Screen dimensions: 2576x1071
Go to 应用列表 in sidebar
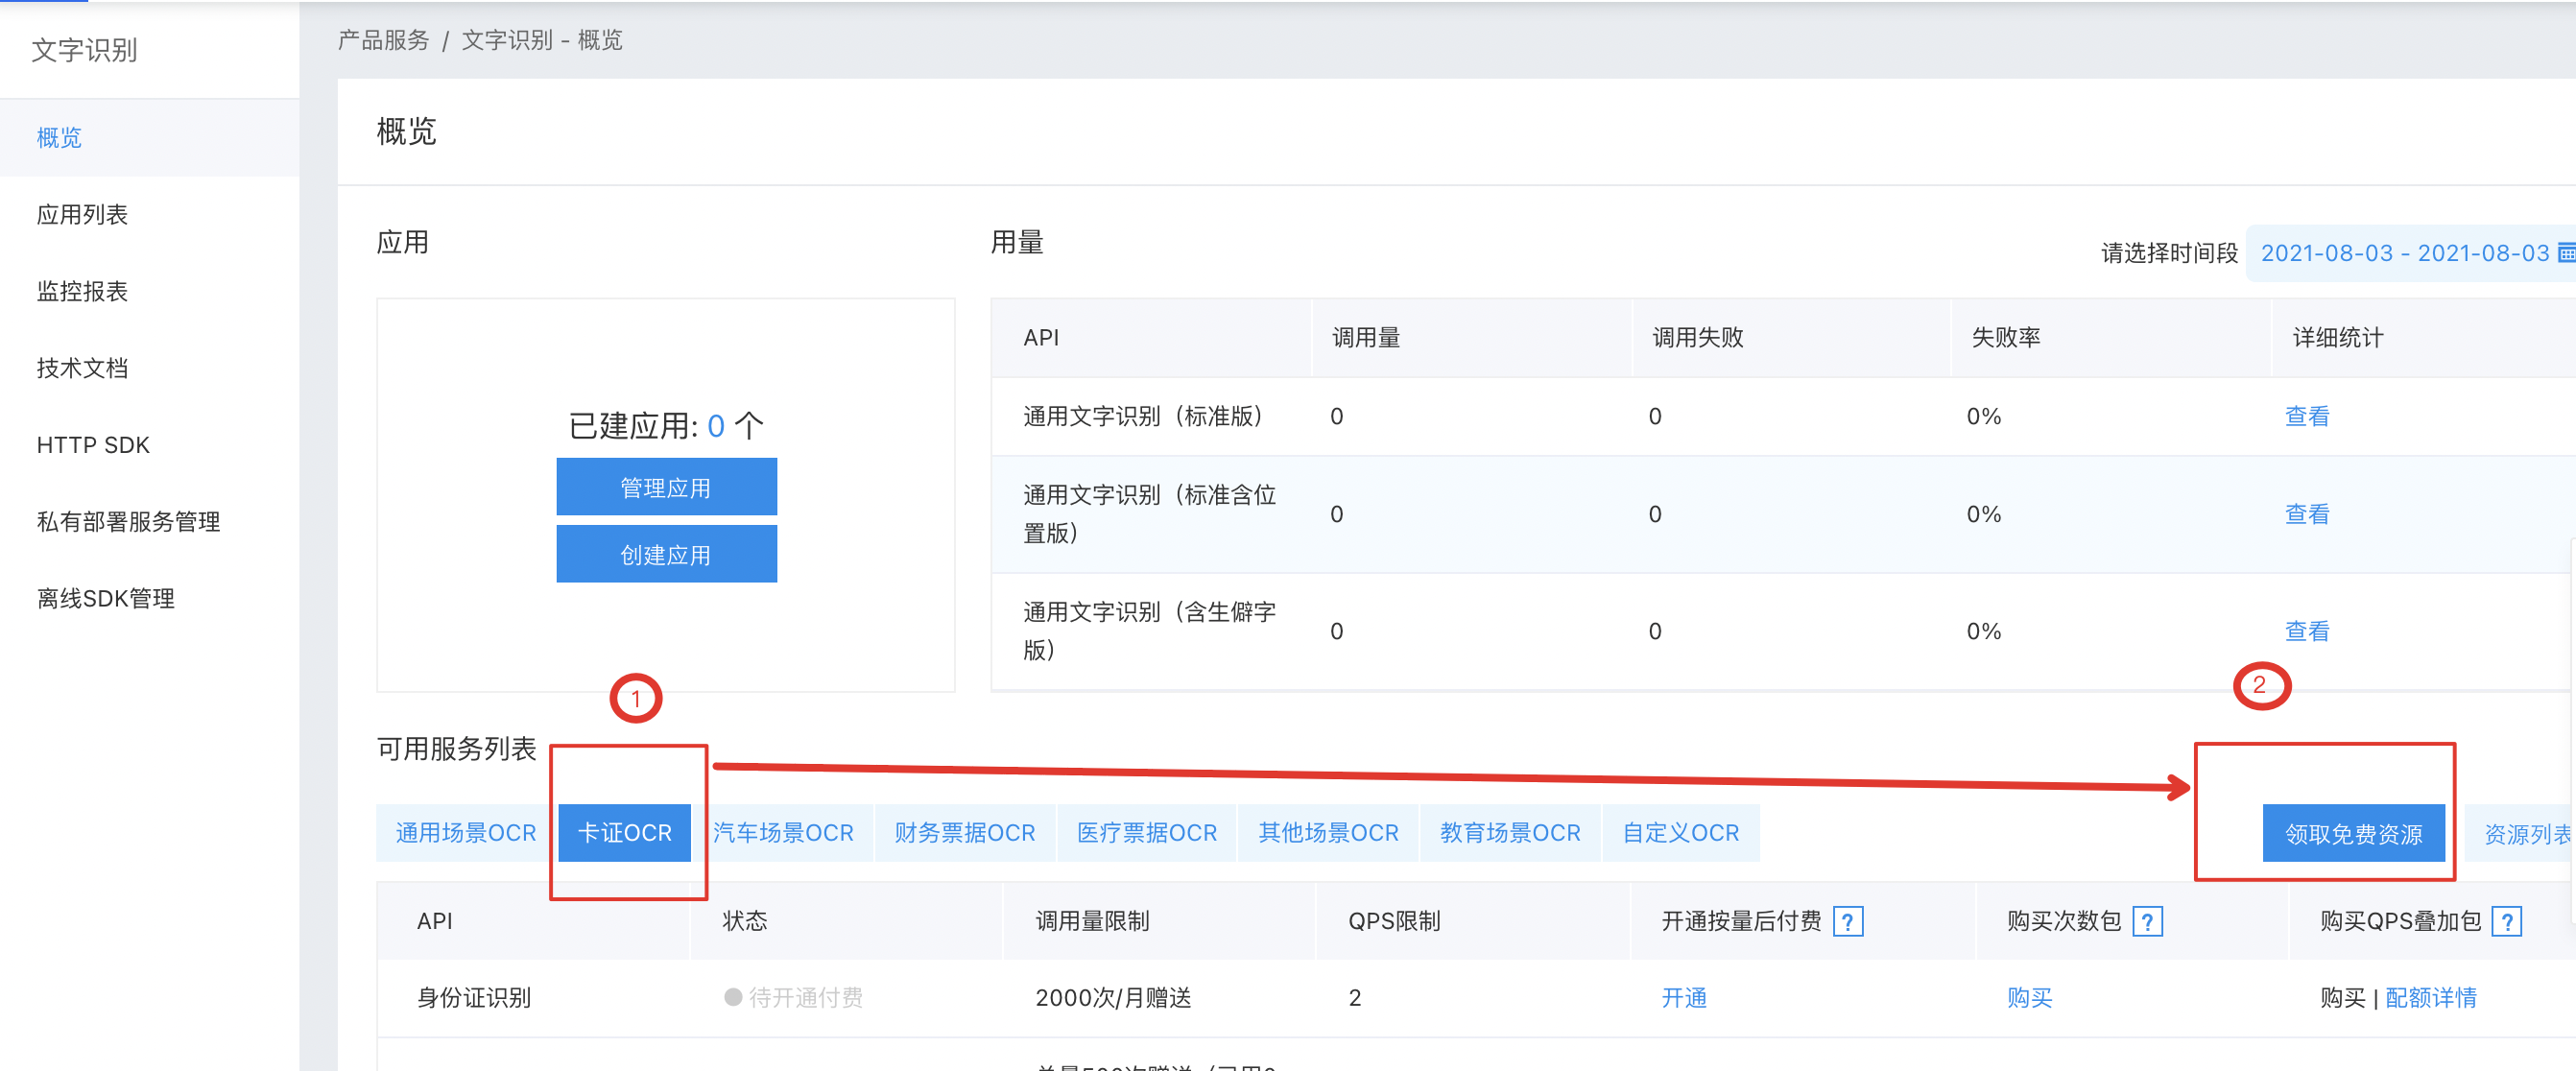[150, 215]
